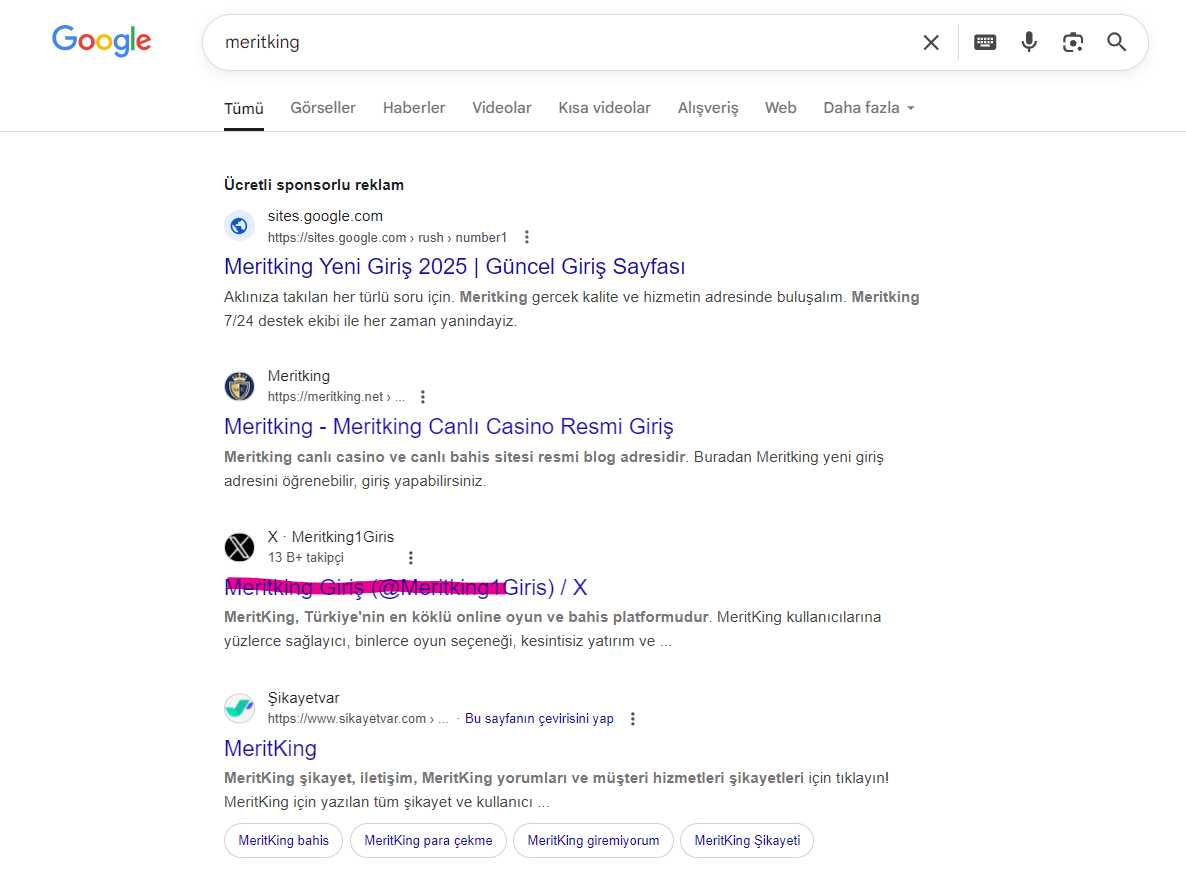
Task: Open the Videolar tab
Action: [501, 107]
